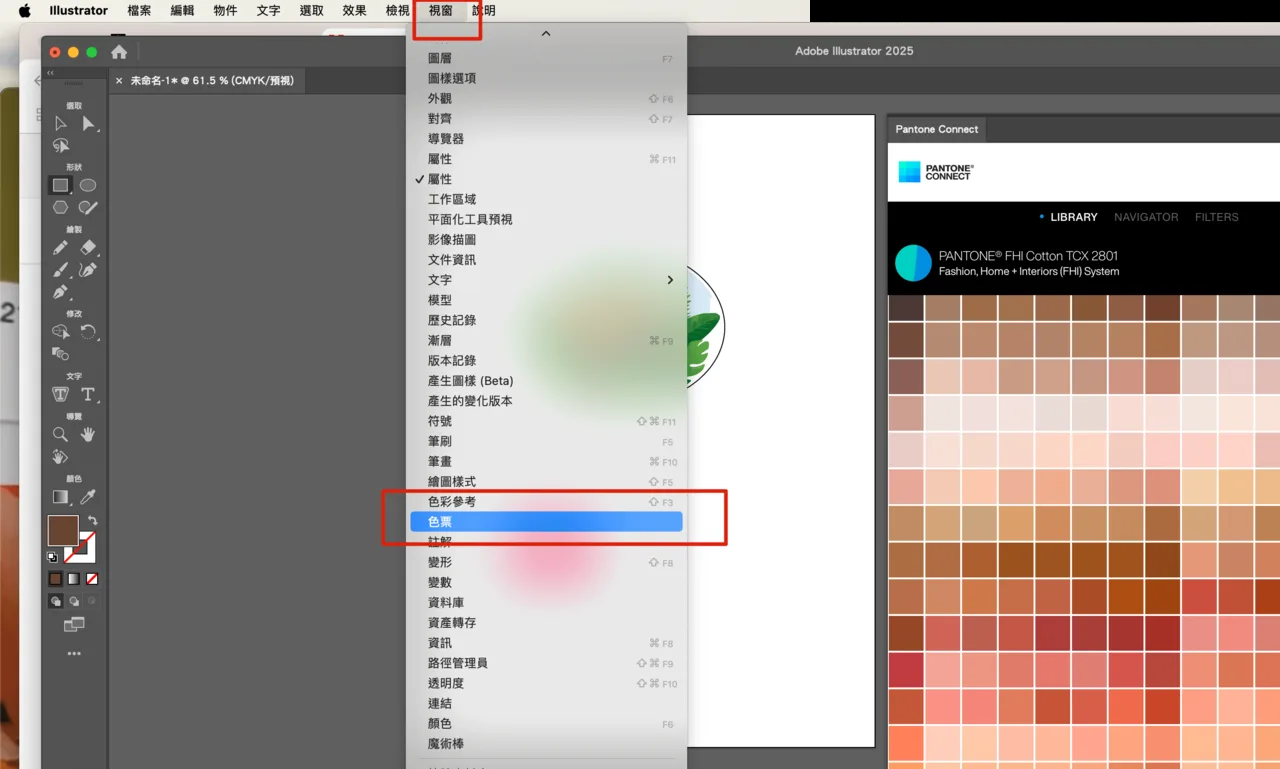Viewport: 1280px width, 769px height.
Task: Select the Direct Selection tool
Action: pyautogui.click(x=88, y=124)
